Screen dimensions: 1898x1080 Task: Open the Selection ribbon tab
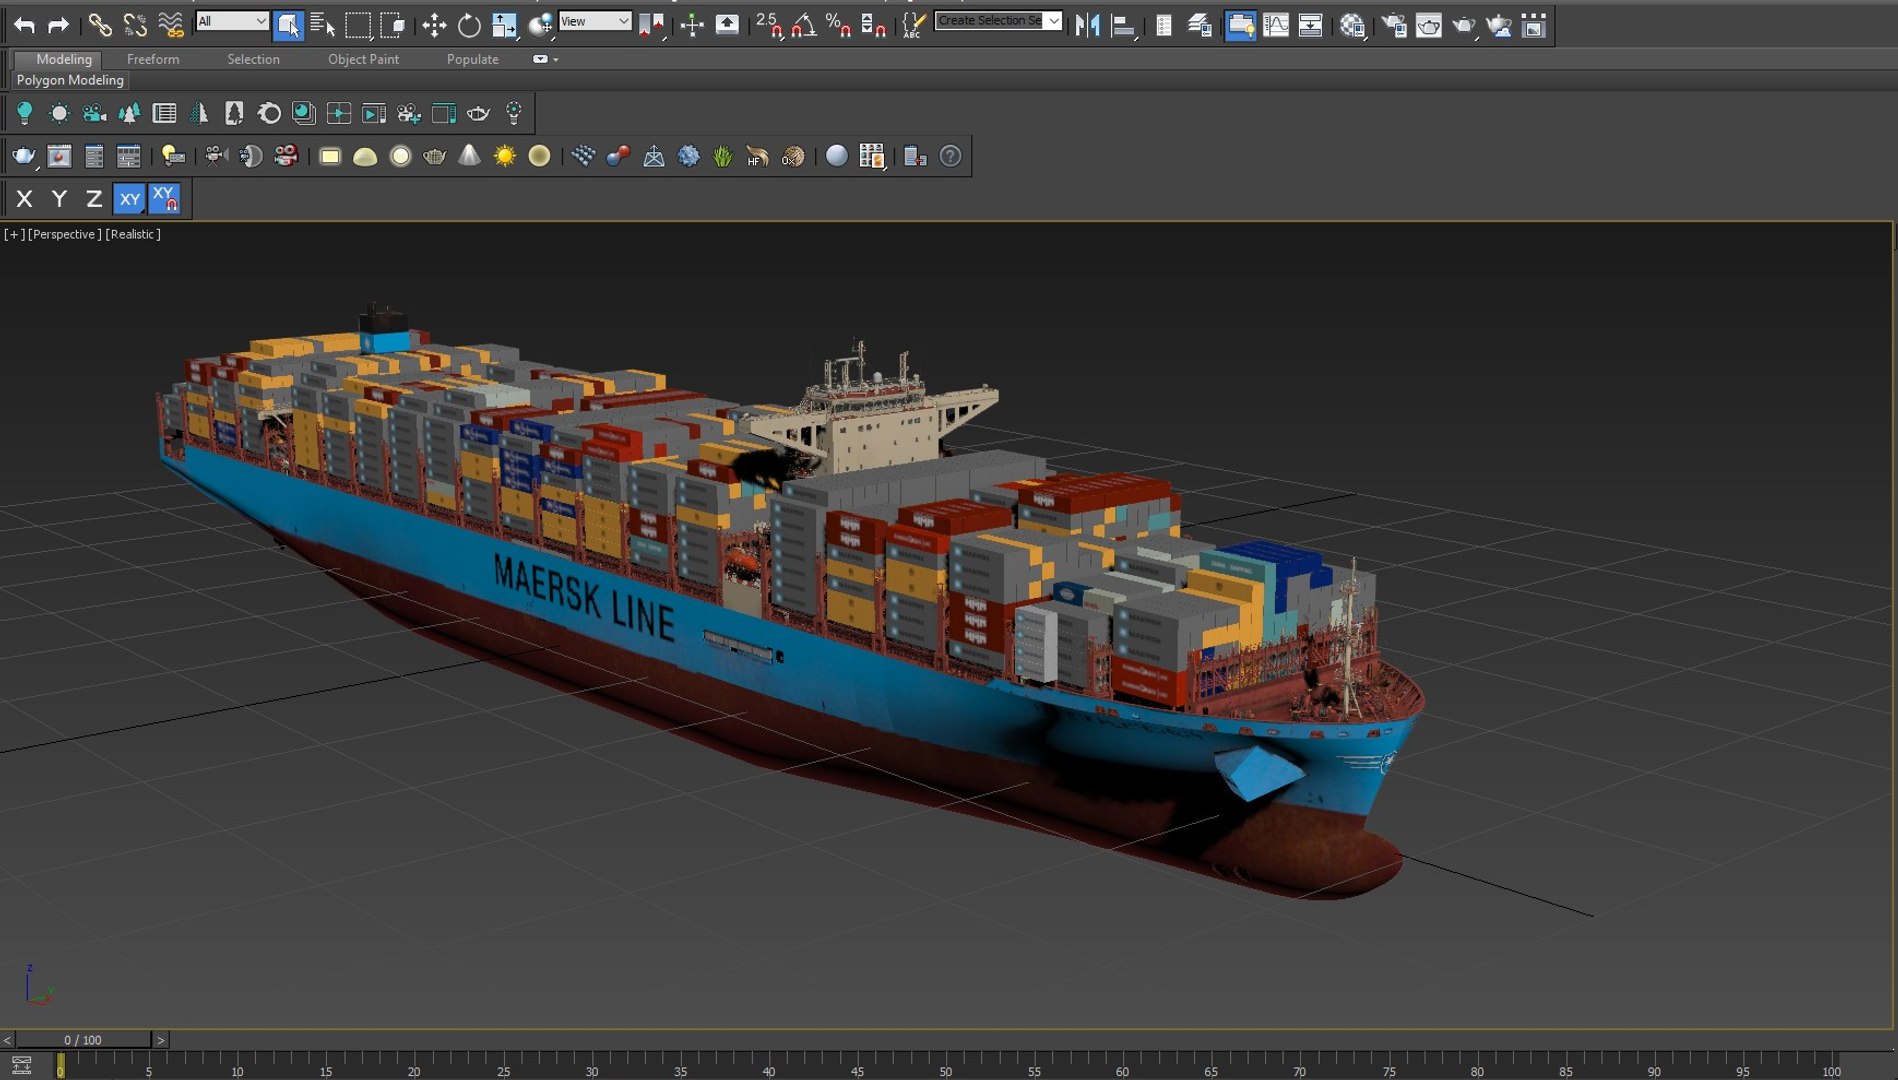point(253,59)
